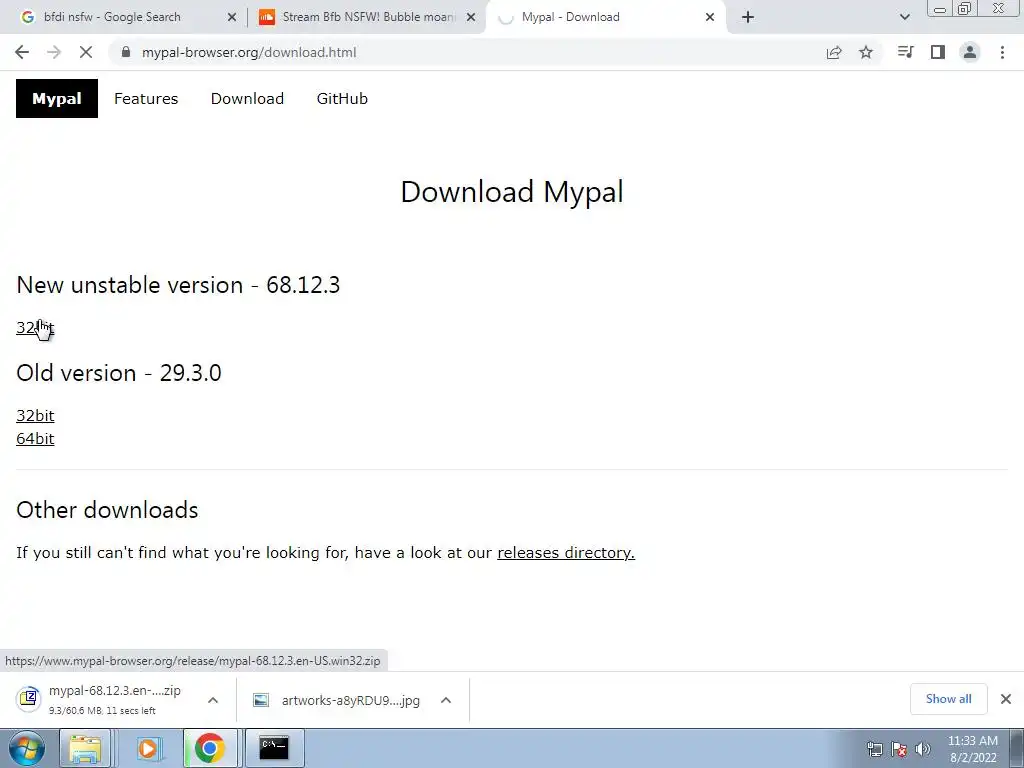
Task: Open the taskbar clock showing 11:33 AM
Action: point(972,749)
